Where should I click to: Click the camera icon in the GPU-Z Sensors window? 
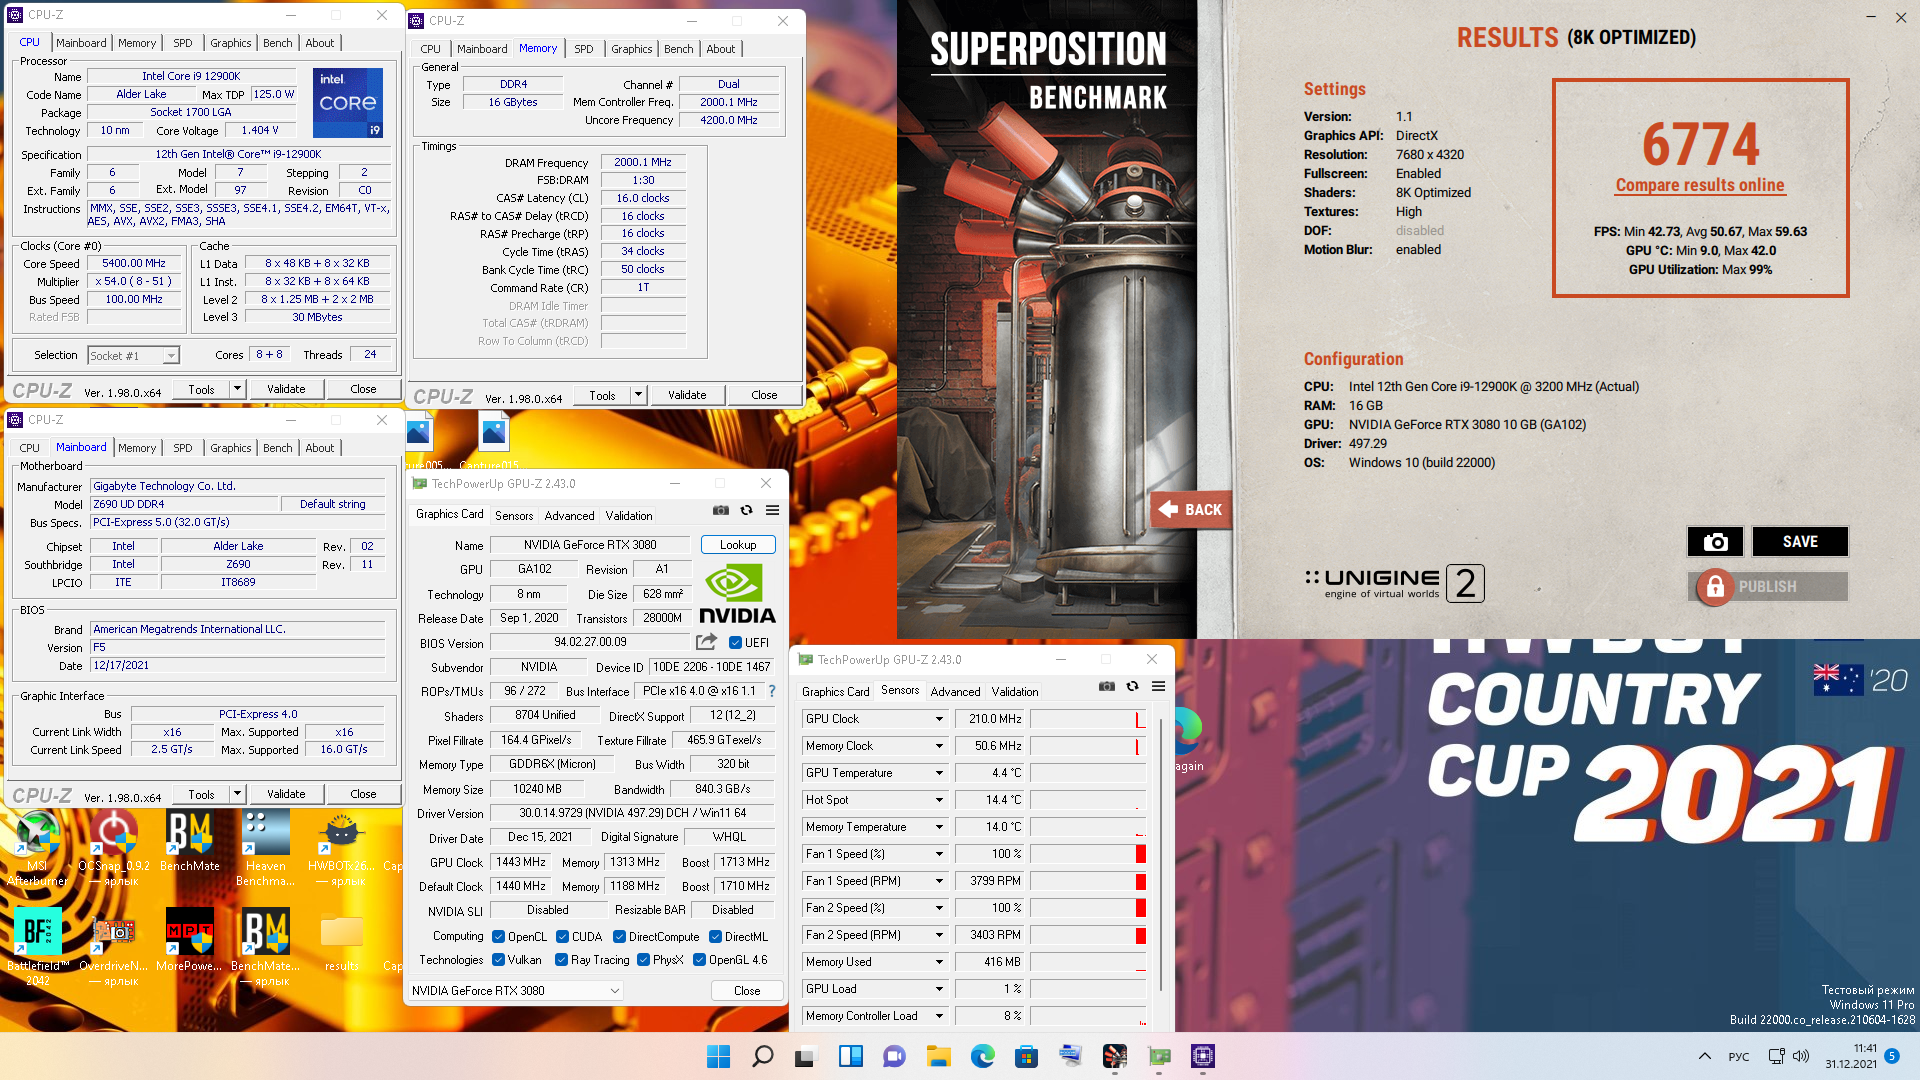(x=1106, y=686)
